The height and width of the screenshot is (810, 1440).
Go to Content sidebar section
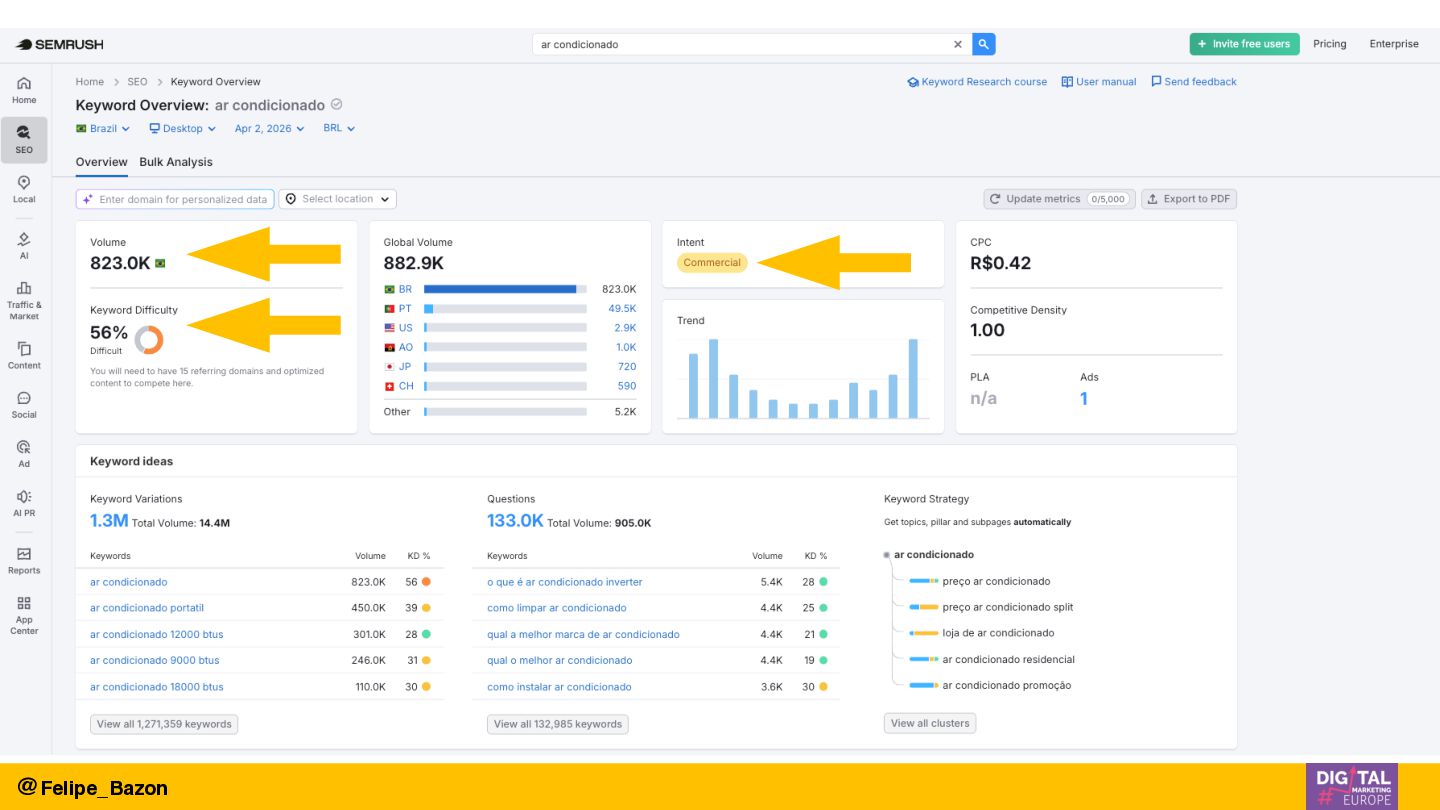click(x=24, y=355)
